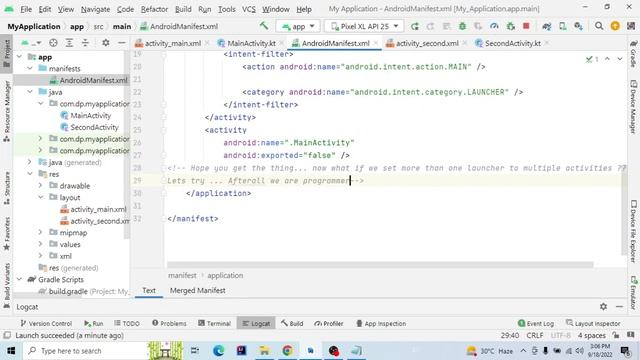Image resolution: width=640 pixels, height=360 pixels.
Task: Open the File menu
Action: coord(26,9)
